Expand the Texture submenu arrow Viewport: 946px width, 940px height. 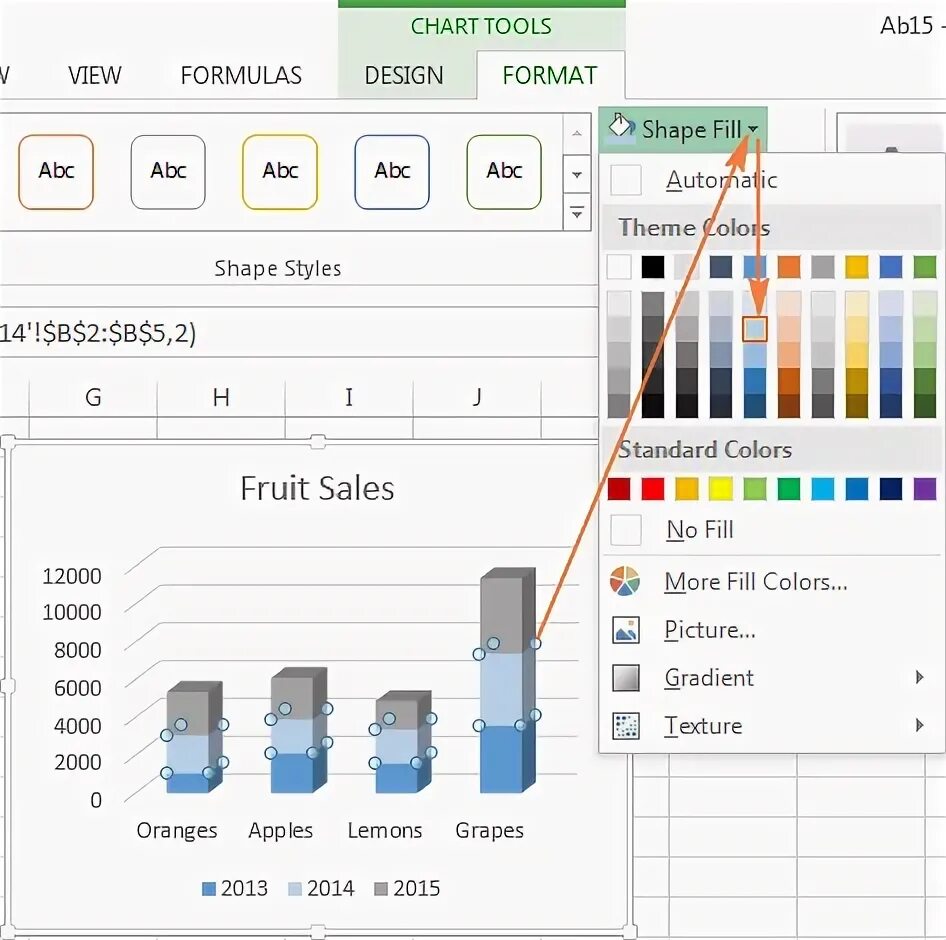tap(919, 725)
